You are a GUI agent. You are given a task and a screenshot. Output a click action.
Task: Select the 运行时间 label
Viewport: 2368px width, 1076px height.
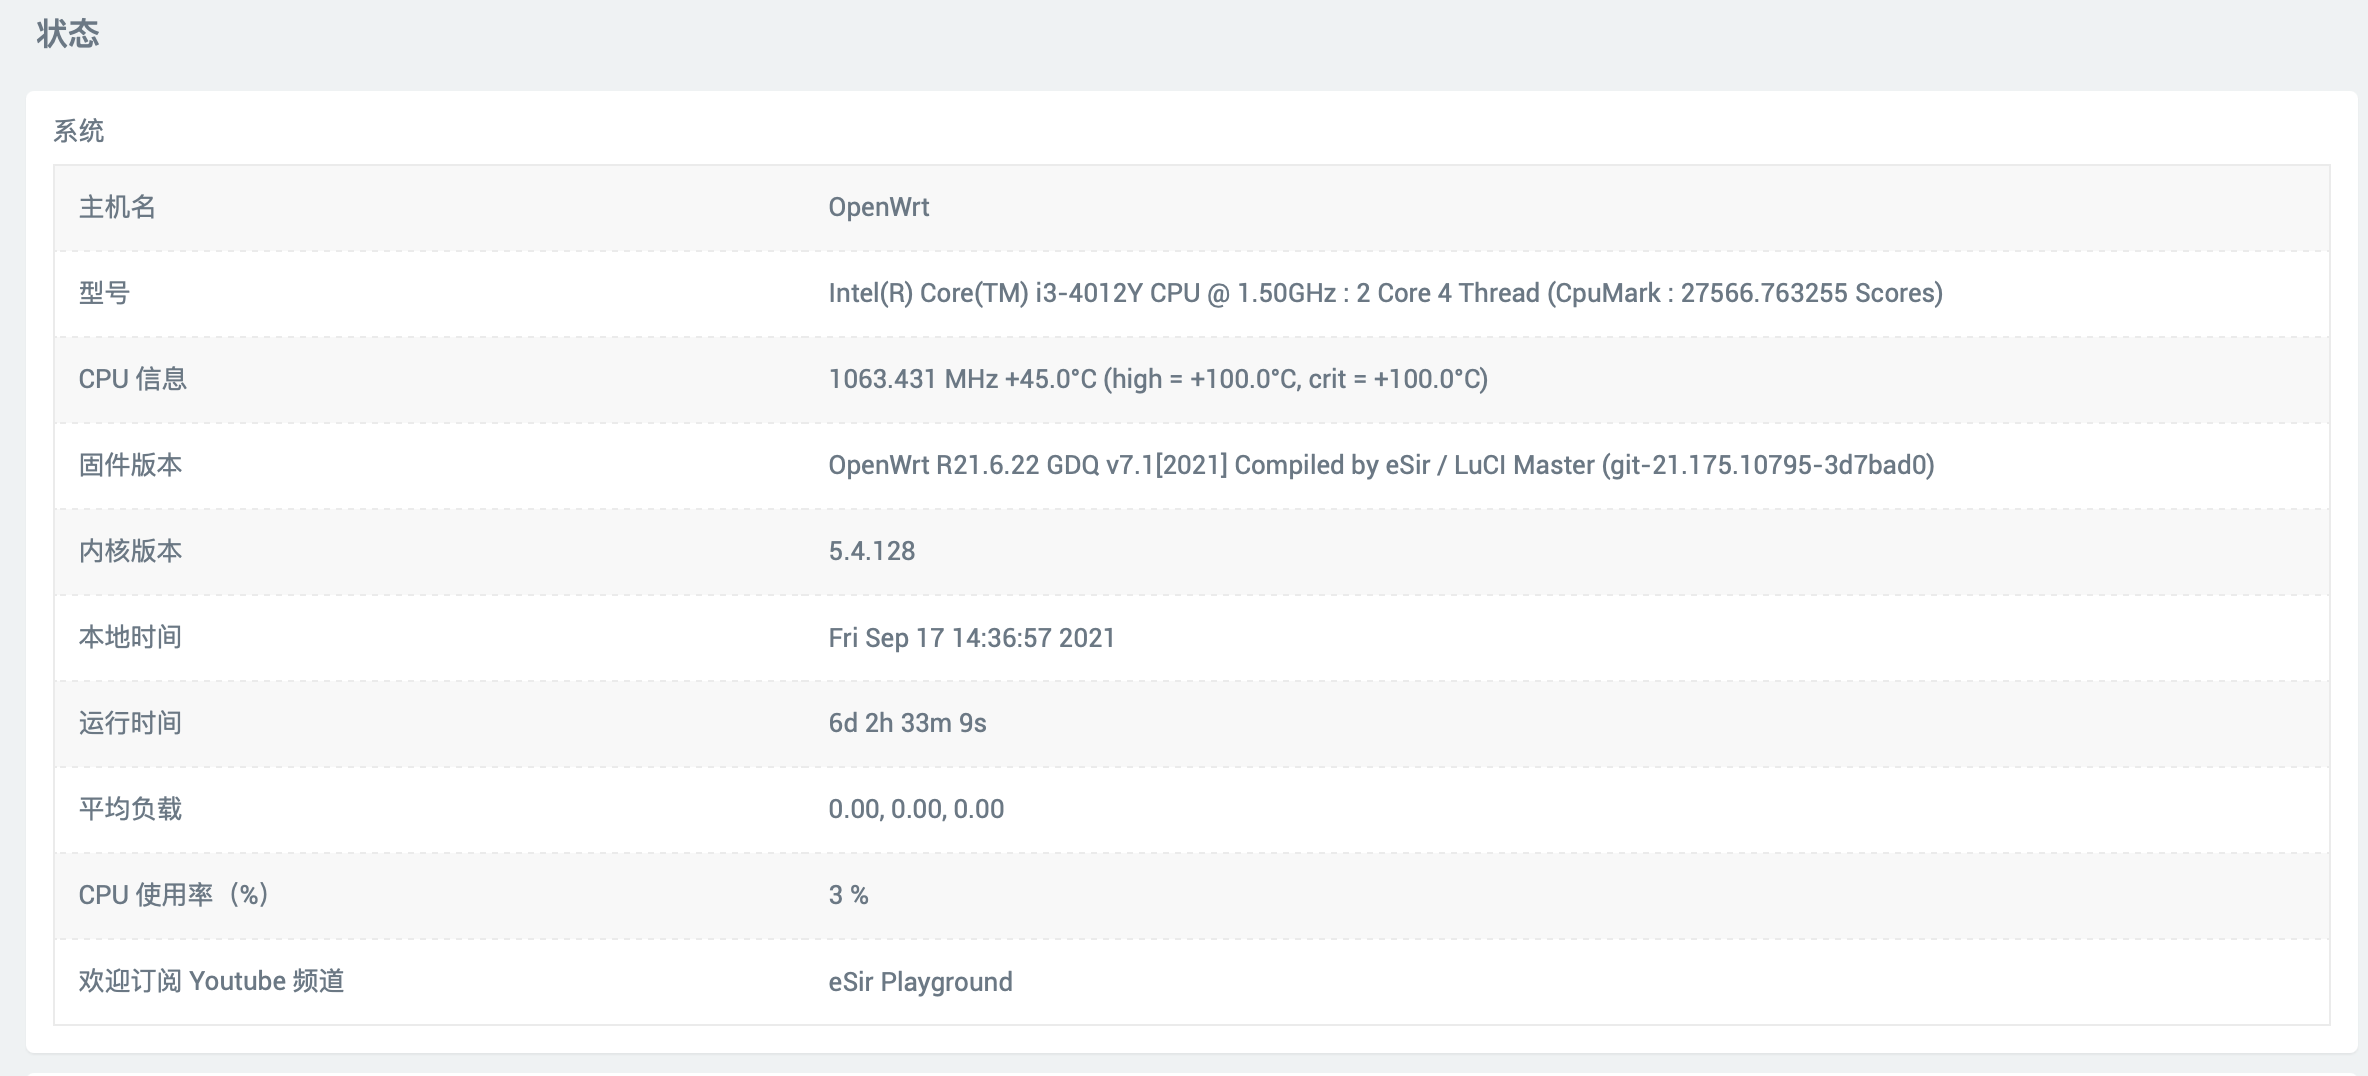pos(130,723)
